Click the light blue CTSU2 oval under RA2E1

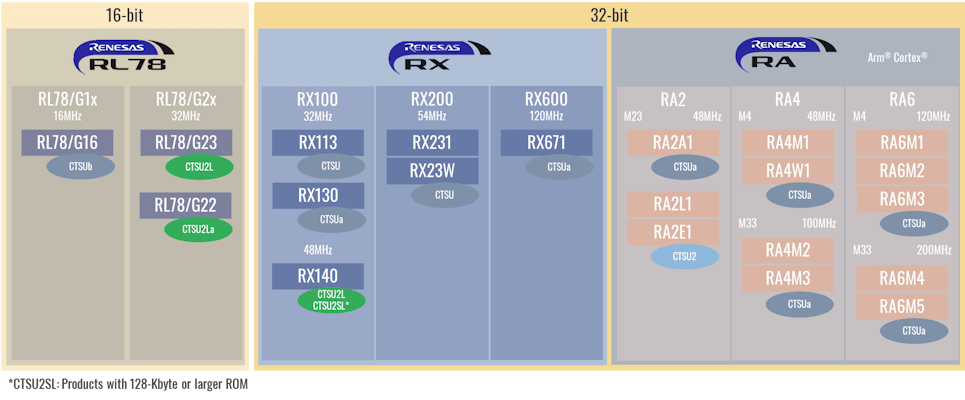685,256
